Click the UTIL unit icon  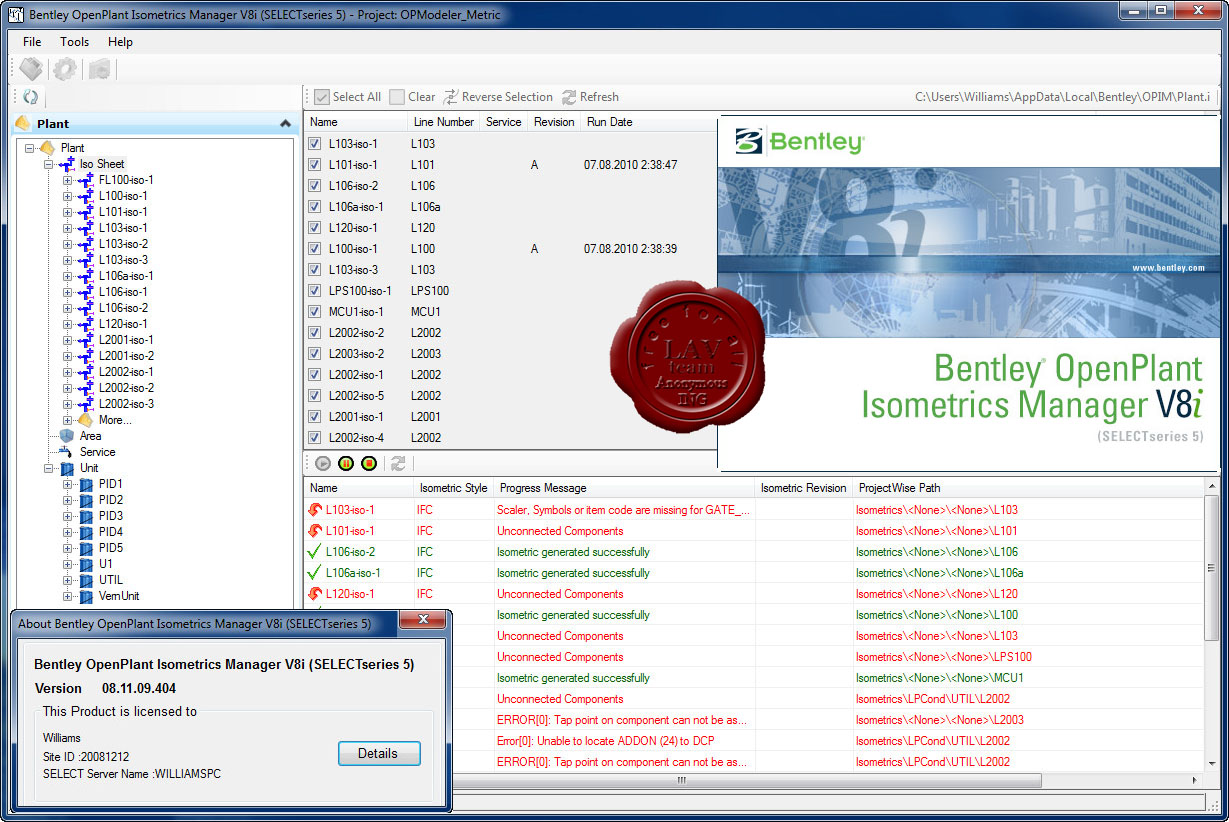pos(86,580)
